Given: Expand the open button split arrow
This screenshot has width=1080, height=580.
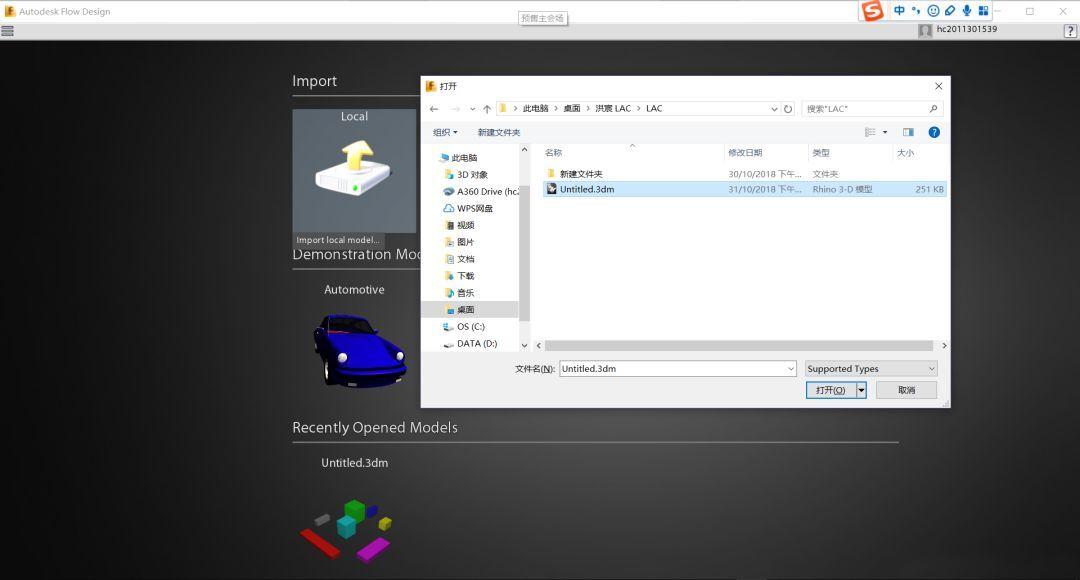Looking at the screenshot, I should [861, 390].
